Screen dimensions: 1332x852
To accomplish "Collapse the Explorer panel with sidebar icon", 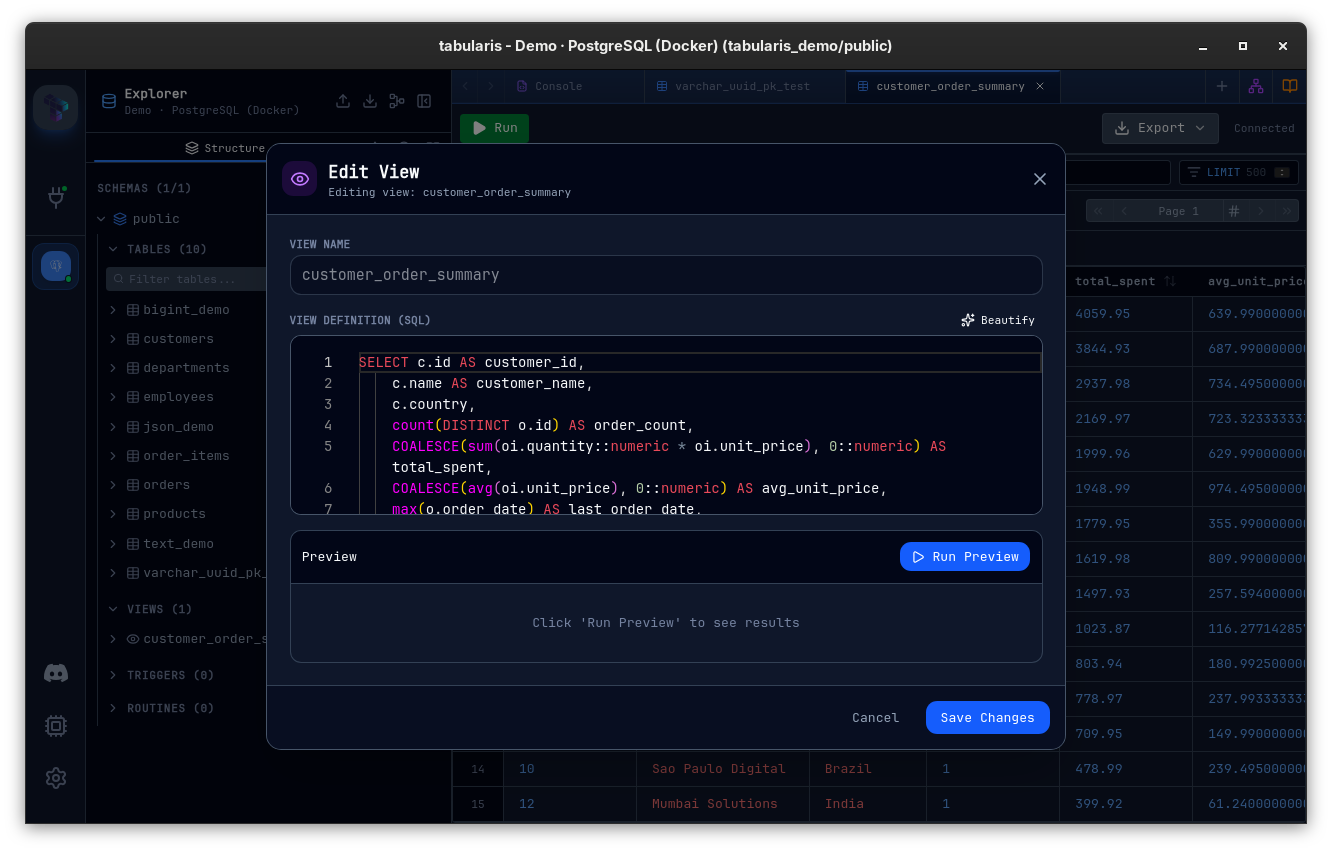I will click(x=424, y=101).
